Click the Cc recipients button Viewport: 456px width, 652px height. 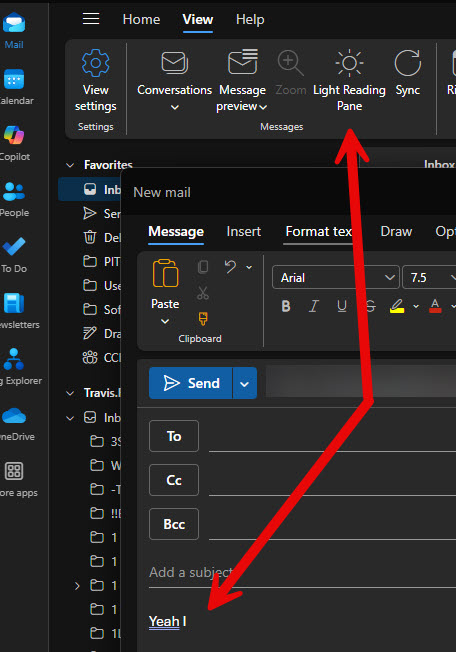click(174, 480)
